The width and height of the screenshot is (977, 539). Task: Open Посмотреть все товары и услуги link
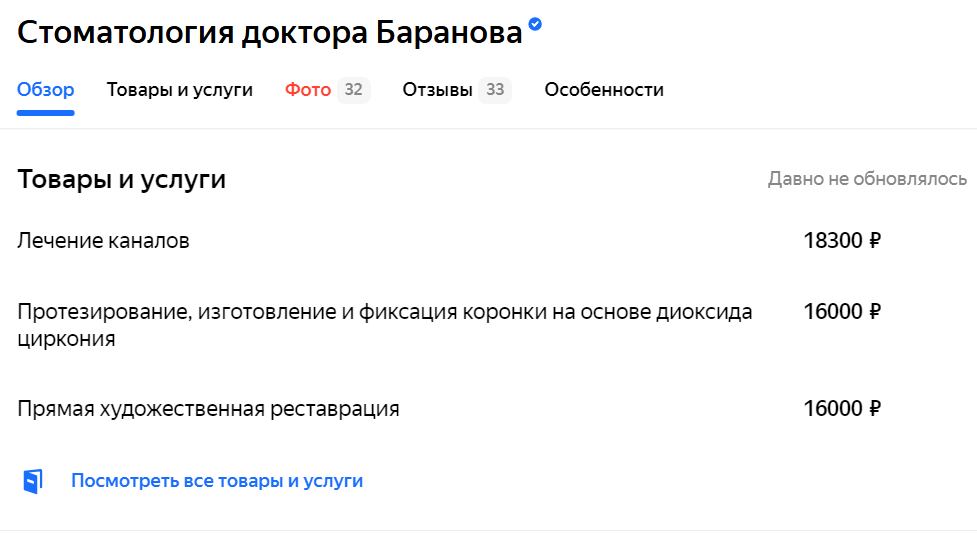click(217, 481)
